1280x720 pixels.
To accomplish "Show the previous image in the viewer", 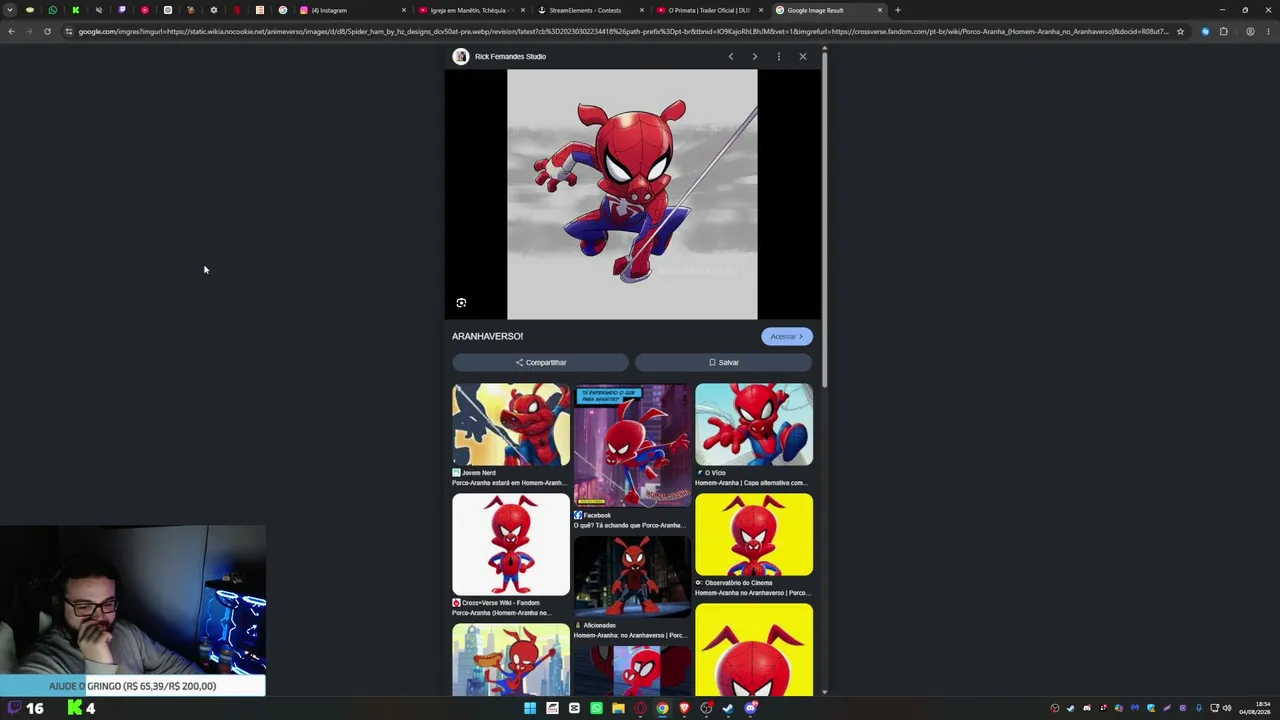I will (731, 56).
